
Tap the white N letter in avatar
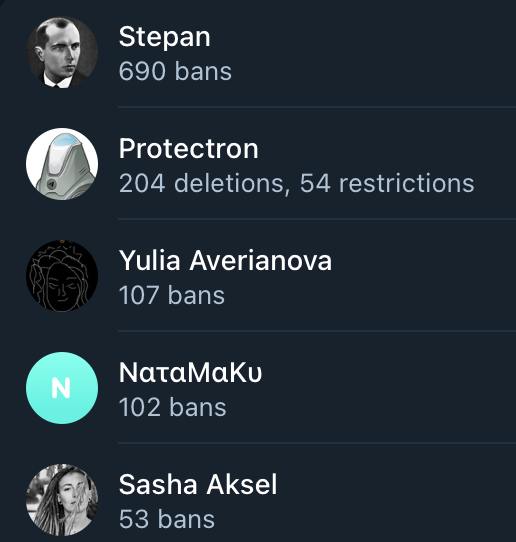tap(61, 388)
